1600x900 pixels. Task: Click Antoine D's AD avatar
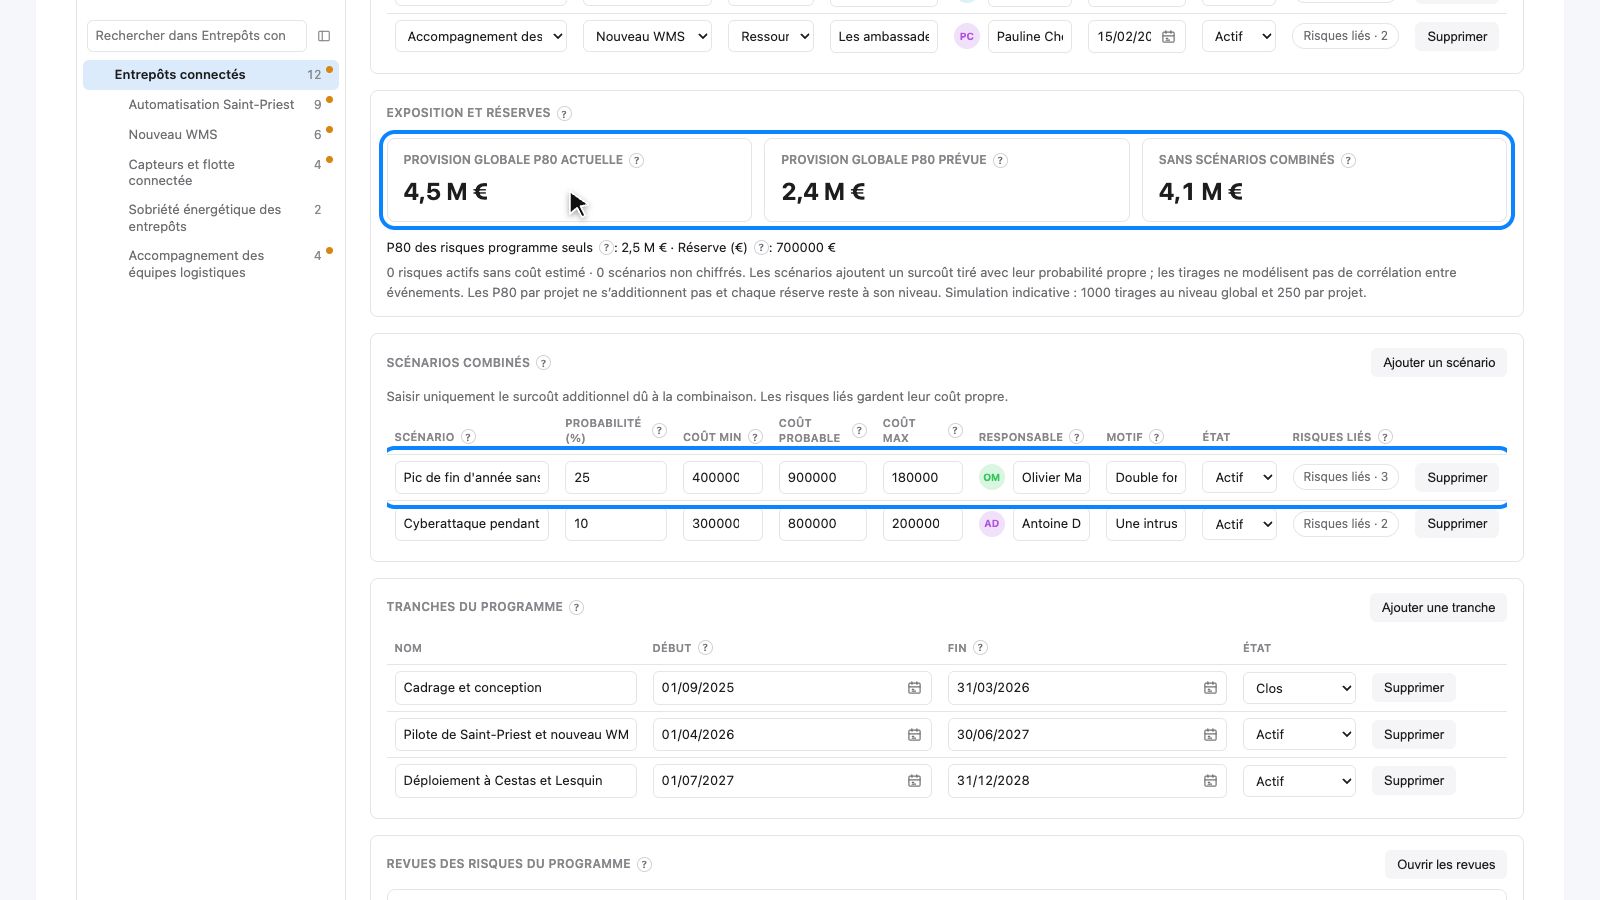point(991,524)
